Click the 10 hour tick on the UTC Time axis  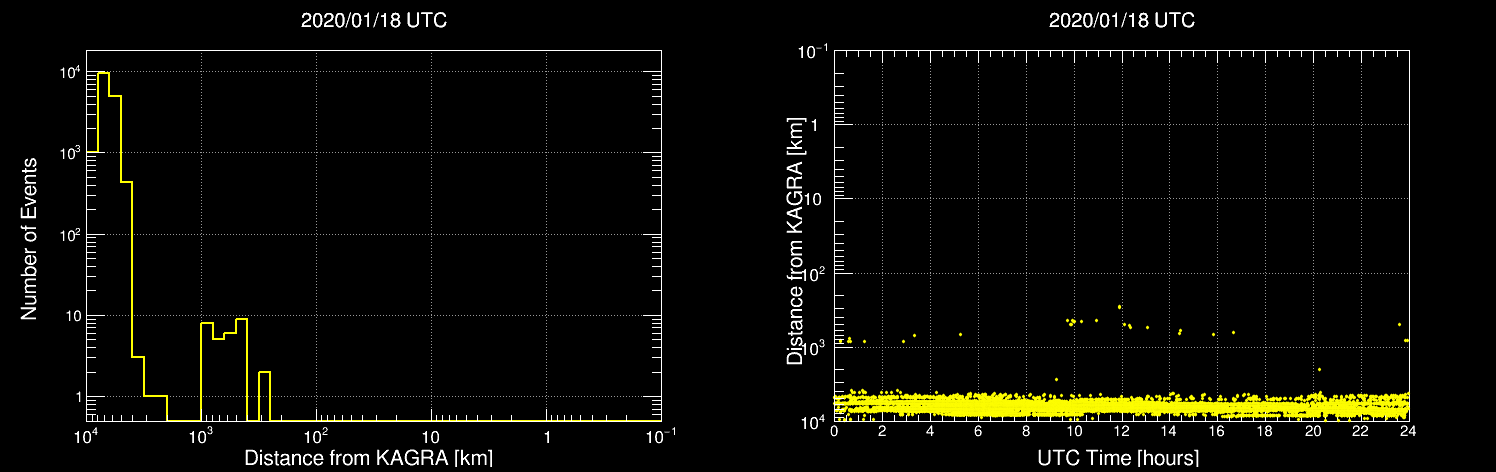point(1074,432)
